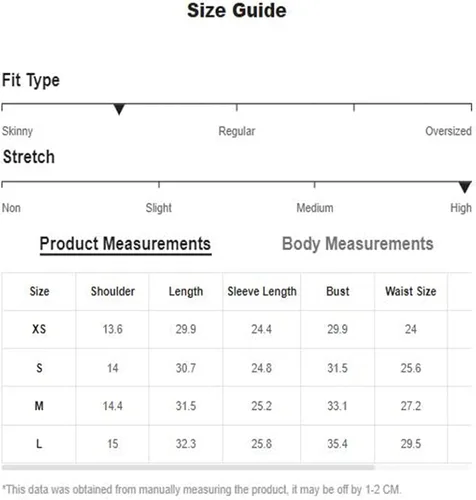Click the Medium label on Stretch scale
Viewport: 476px width, 500px height.
coord(315,208)
